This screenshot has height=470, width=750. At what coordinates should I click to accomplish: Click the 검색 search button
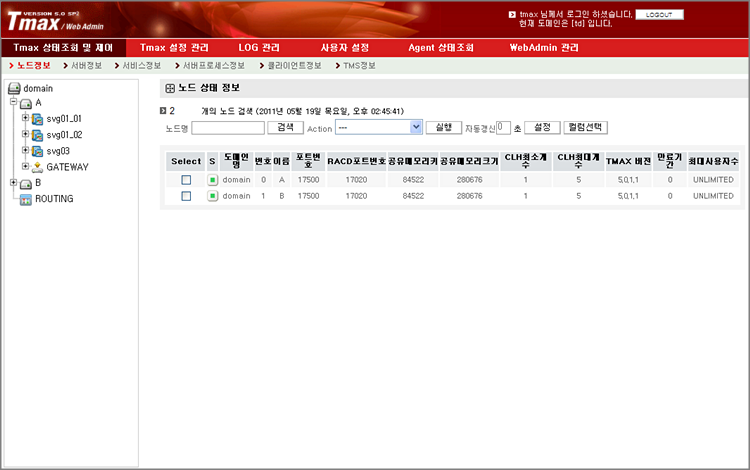point(285,128)
